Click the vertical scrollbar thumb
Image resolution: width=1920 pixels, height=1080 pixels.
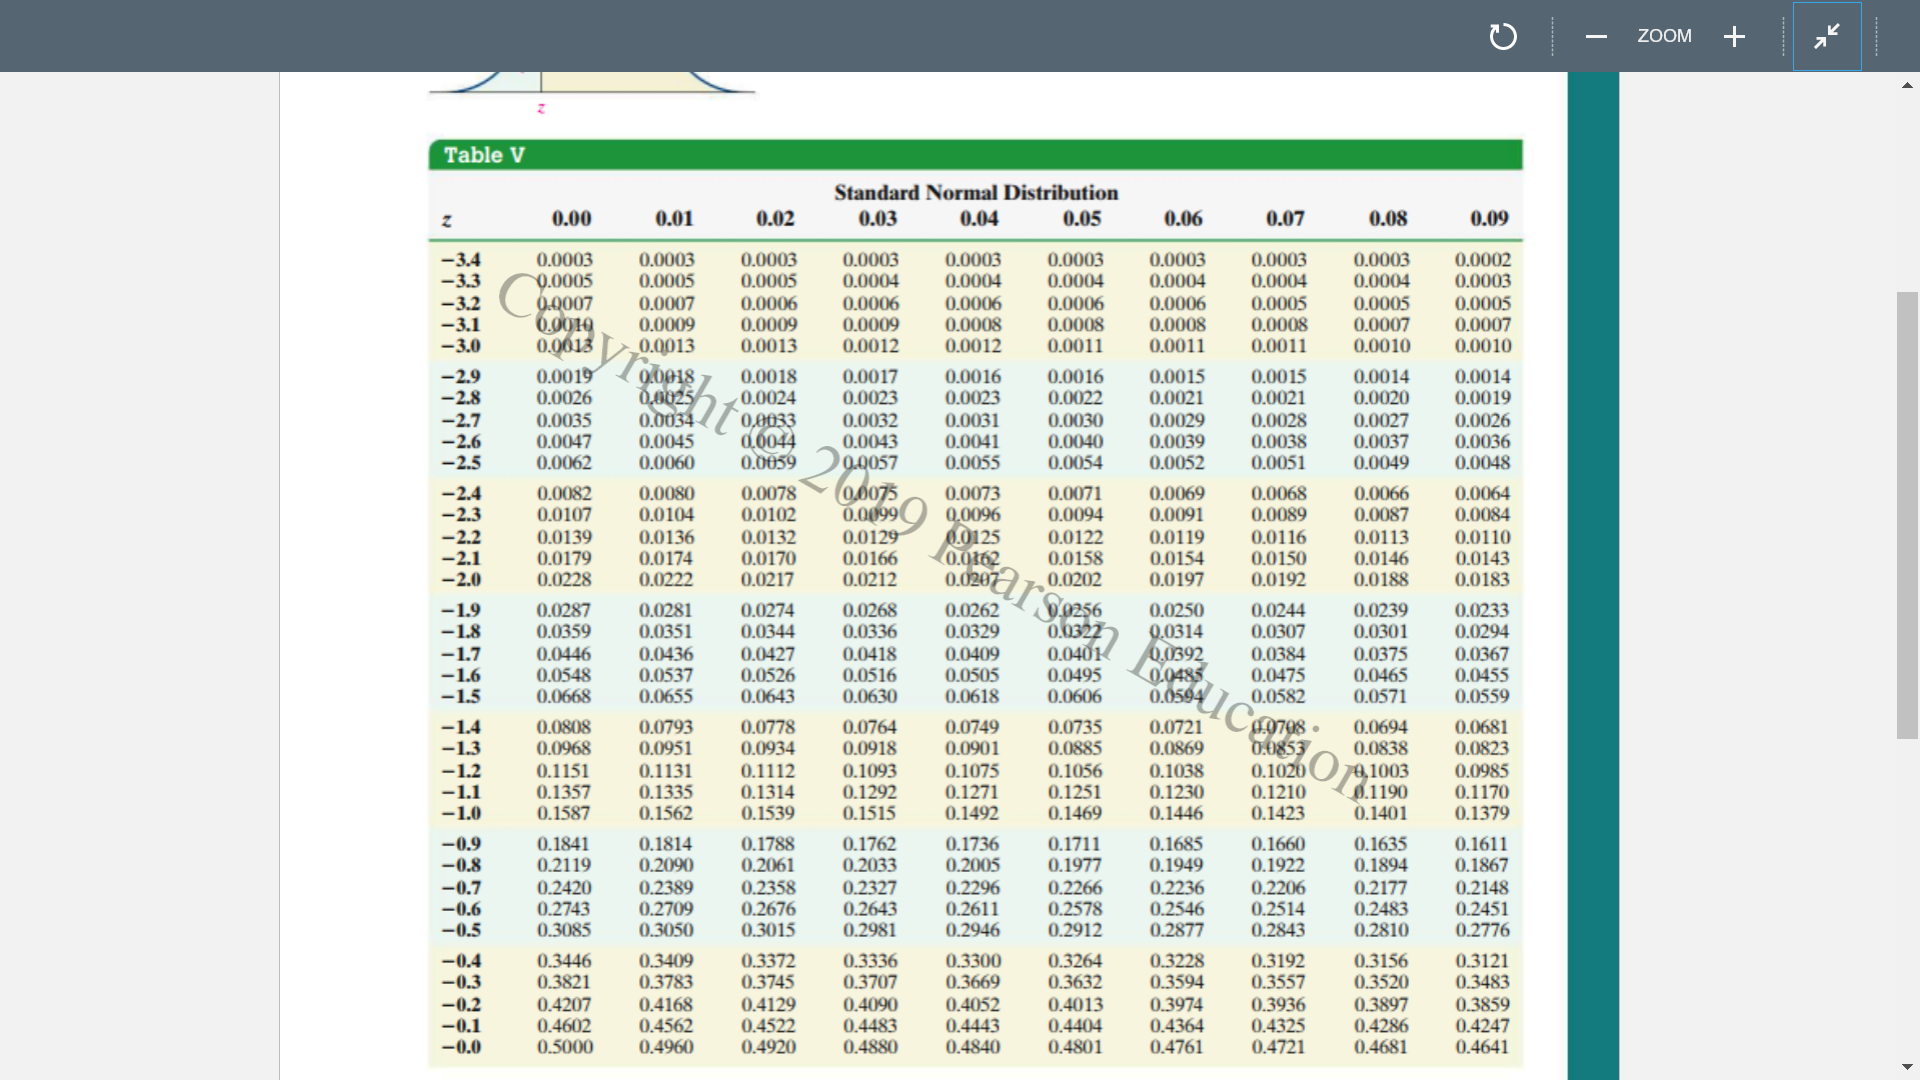click(1907, 515)
